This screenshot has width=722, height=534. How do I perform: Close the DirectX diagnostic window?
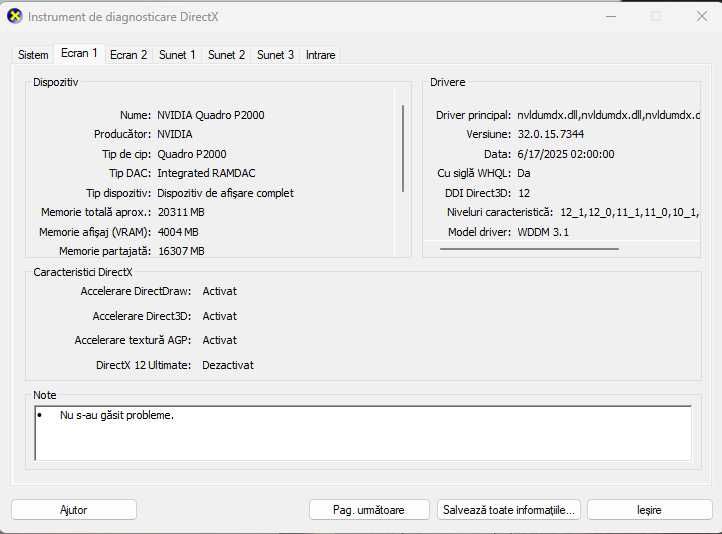tap(702, 17)
